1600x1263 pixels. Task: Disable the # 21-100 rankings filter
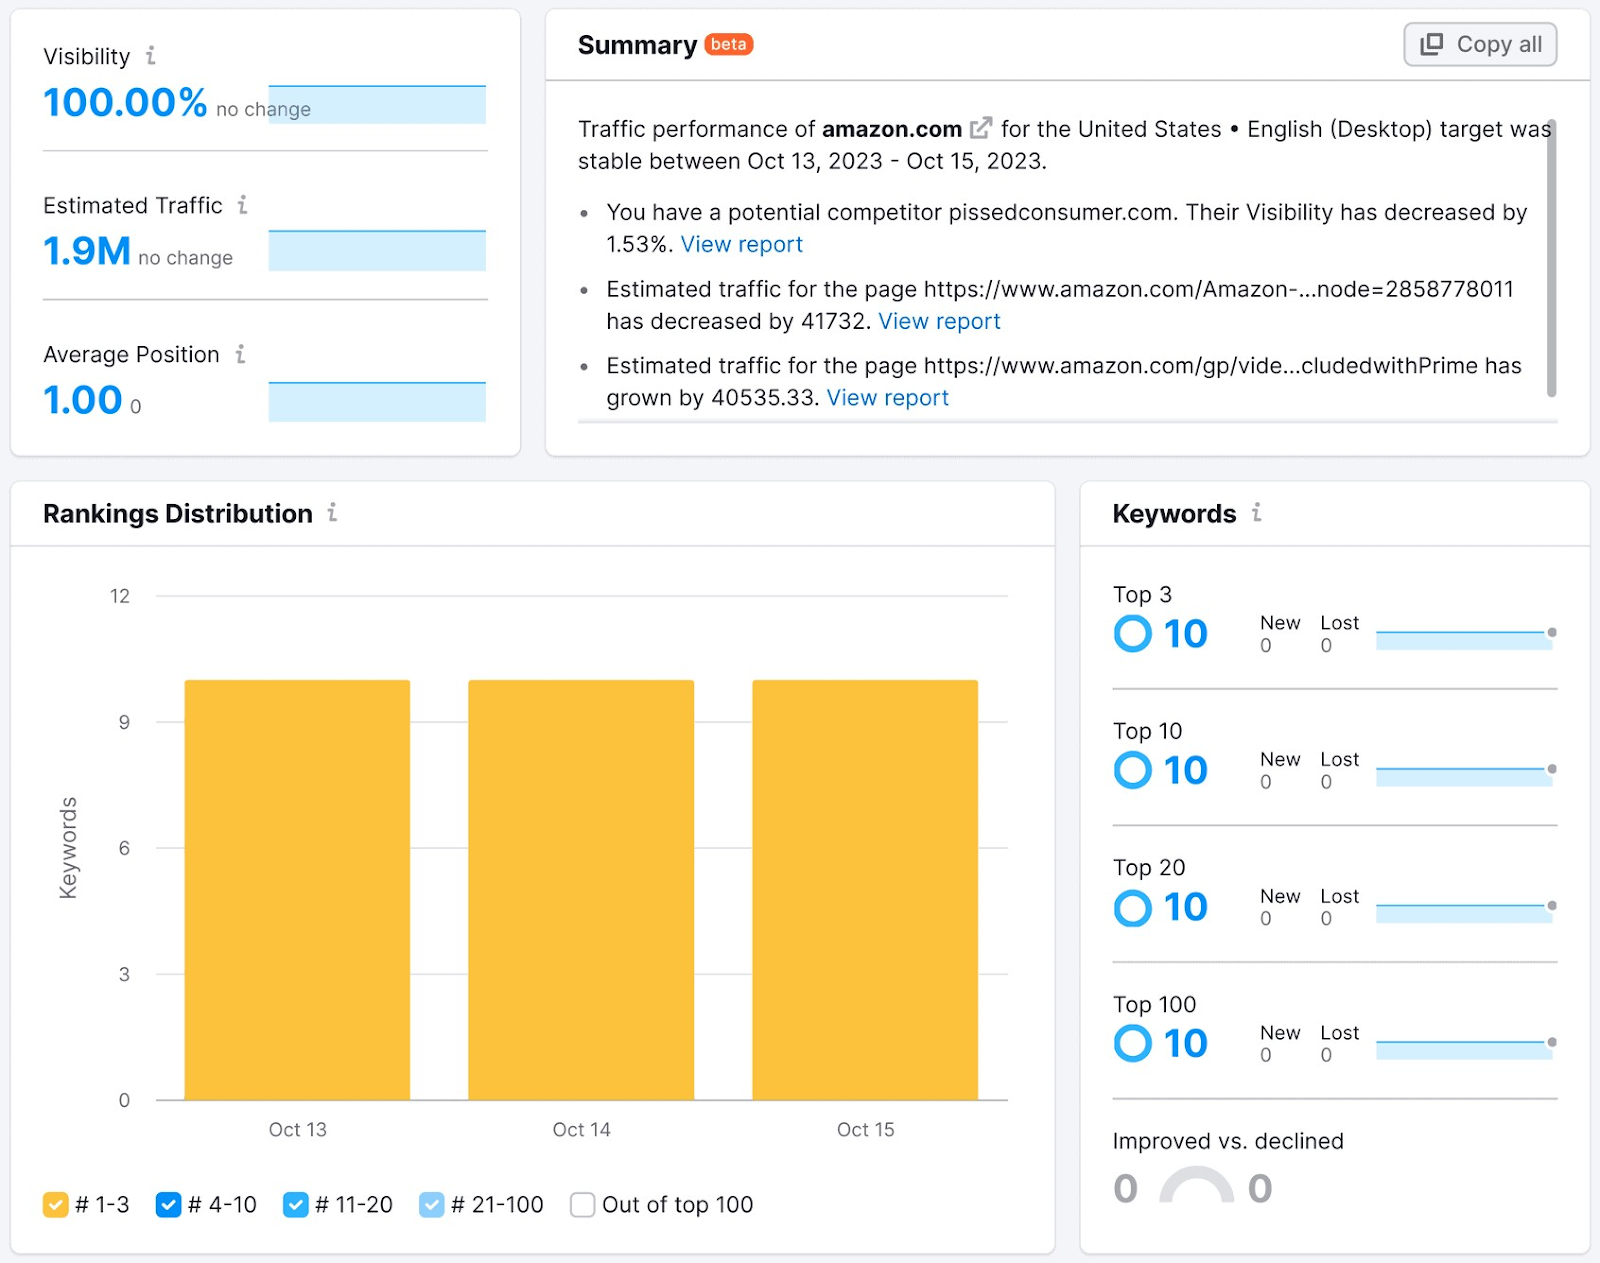431,1205
